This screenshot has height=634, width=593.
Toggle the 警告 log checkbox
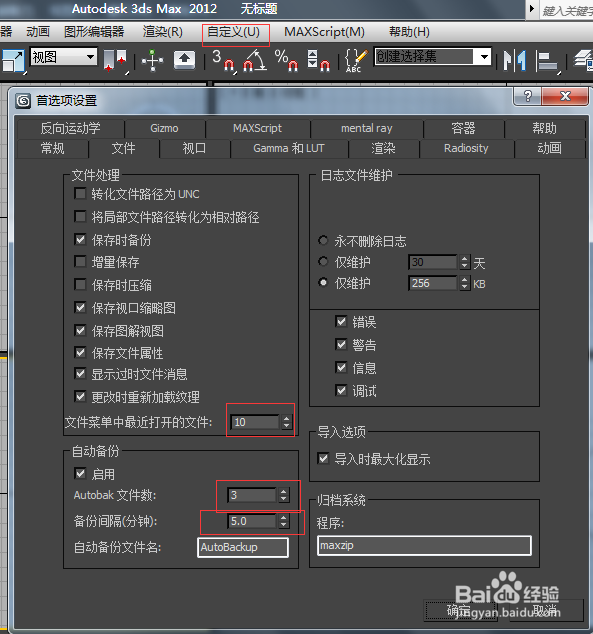[x=341, y=344]
